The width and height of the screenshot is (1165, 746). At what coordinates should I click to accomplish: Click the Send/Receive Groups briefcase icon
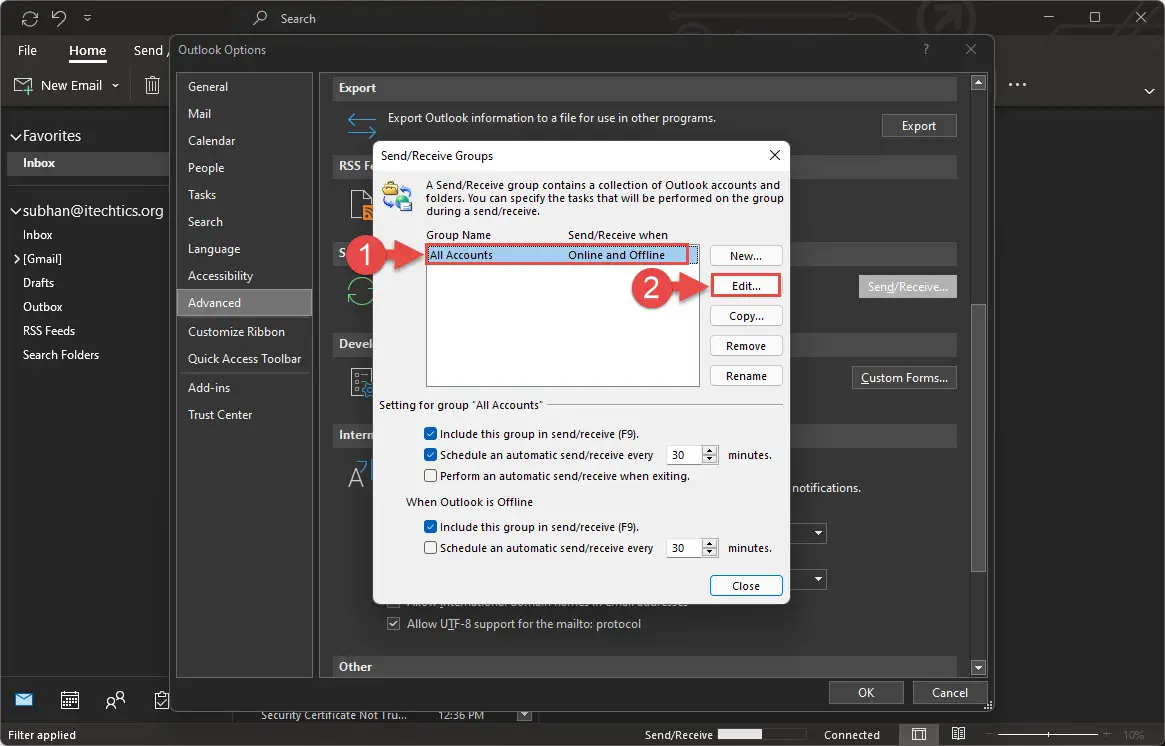(x=397, y=197)
